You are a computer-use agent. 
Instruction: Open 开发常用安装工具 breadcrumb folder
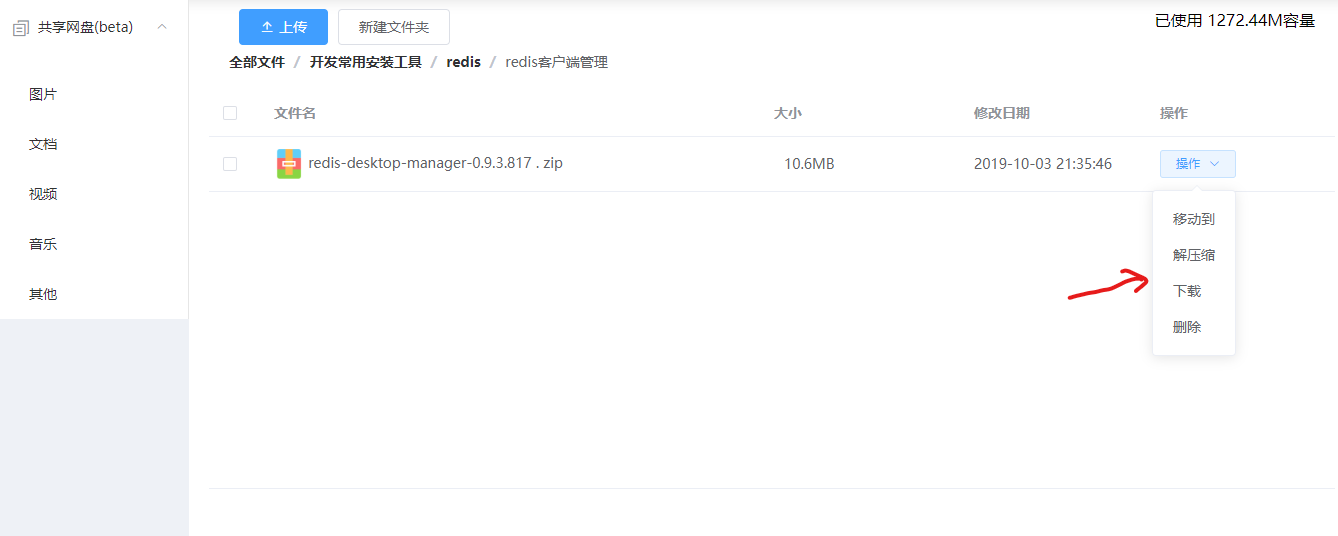365,62
